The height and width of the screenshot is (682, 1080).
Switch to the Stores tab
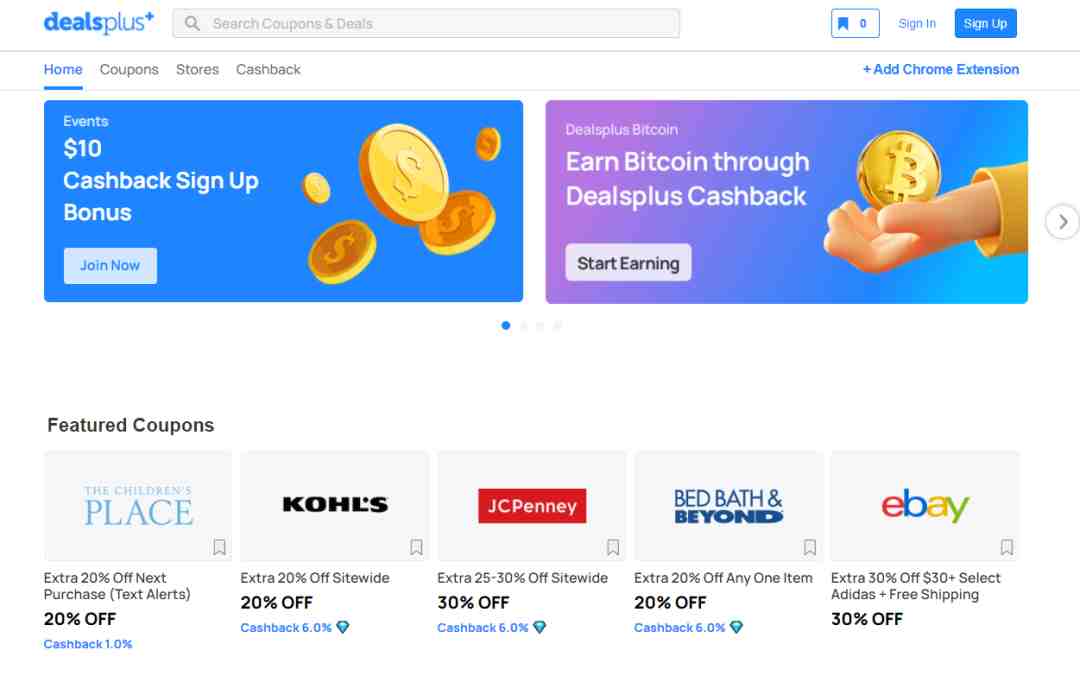pos(197,70)
